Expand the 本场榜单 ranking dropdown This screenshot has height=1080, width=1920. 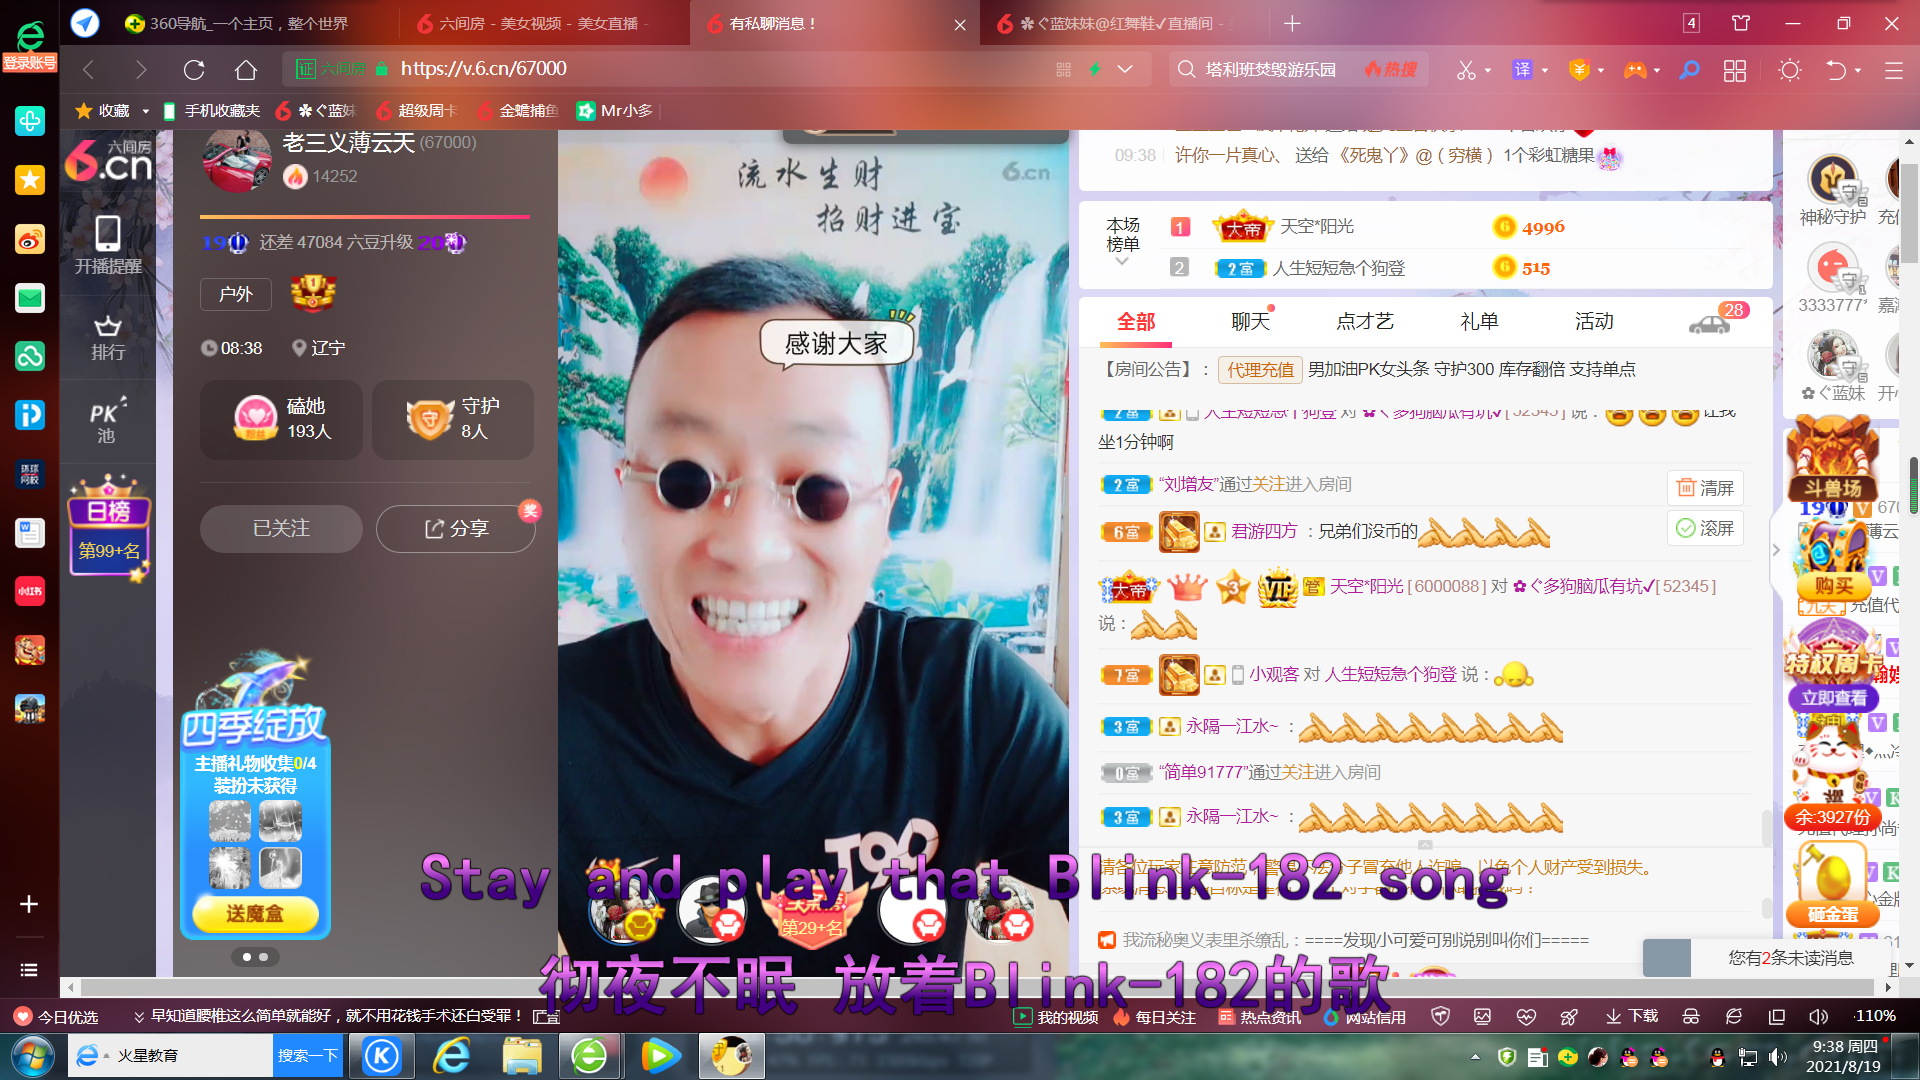1122,262
